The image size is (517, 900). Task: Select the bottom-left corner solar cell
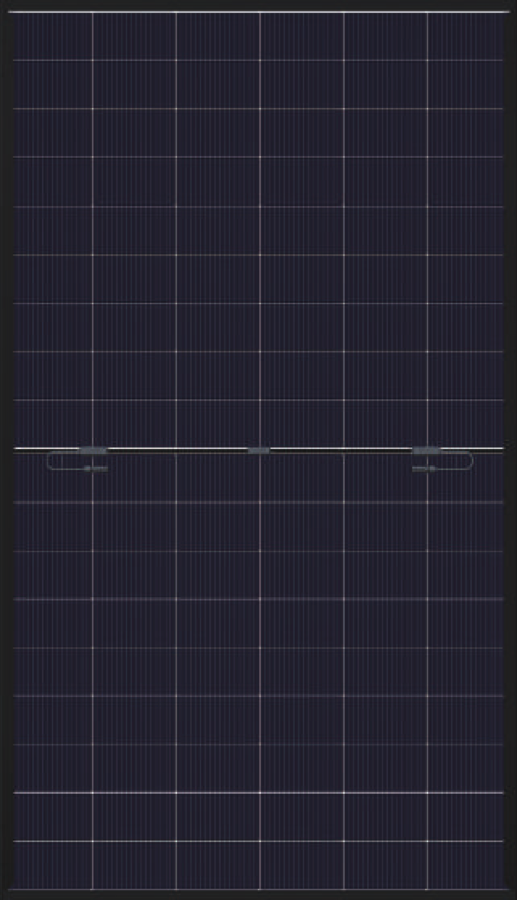coord(52,864)
